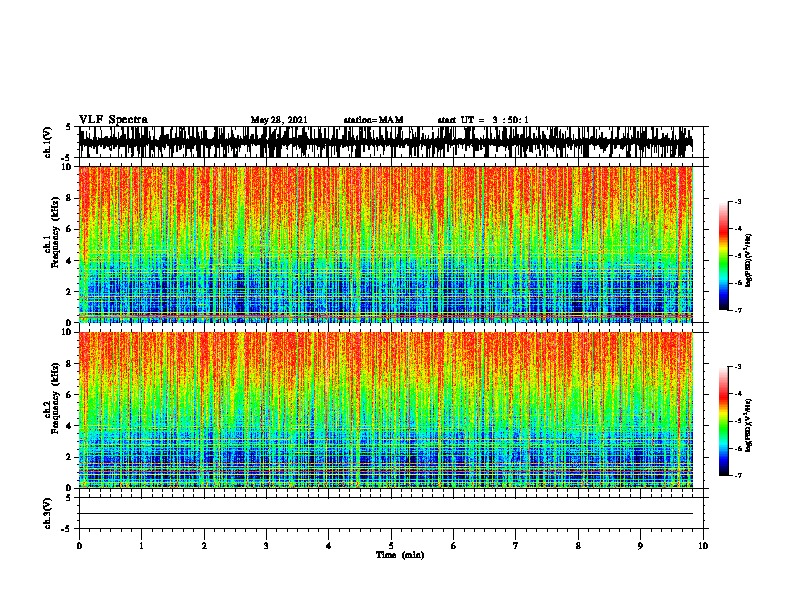The height and width of the screenshot is (612, 792).
Task: Click time axis tick label 10
Action: (x=703, y=546)
